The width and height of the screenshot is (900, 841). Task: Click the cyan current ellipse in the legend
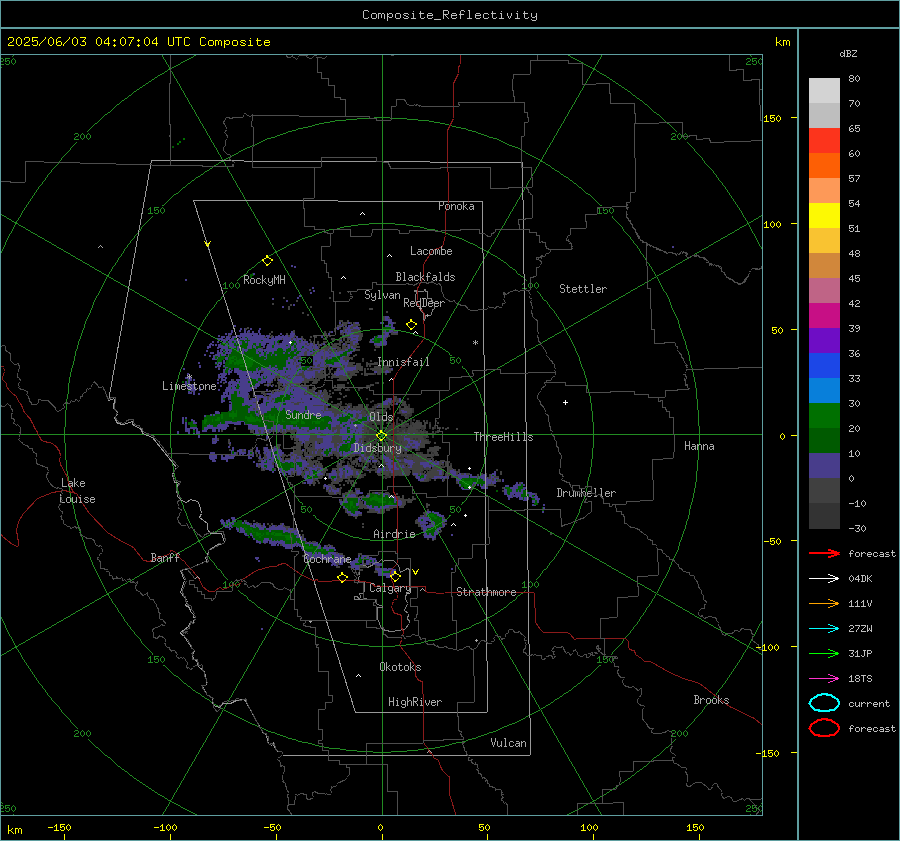pos(824,703)
